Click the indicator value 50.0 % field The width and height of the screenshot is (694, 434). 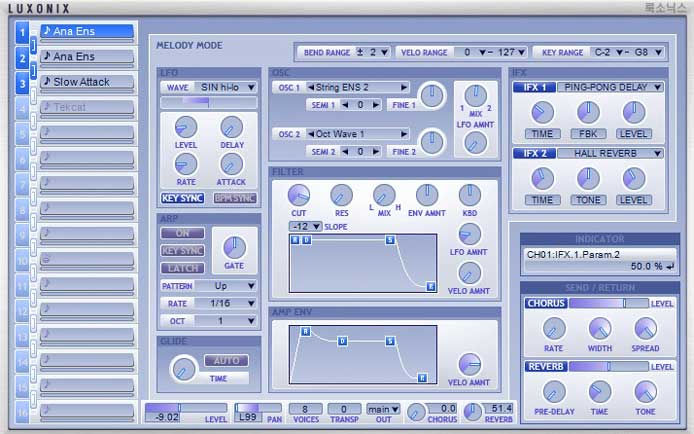[x=600, y=266]
